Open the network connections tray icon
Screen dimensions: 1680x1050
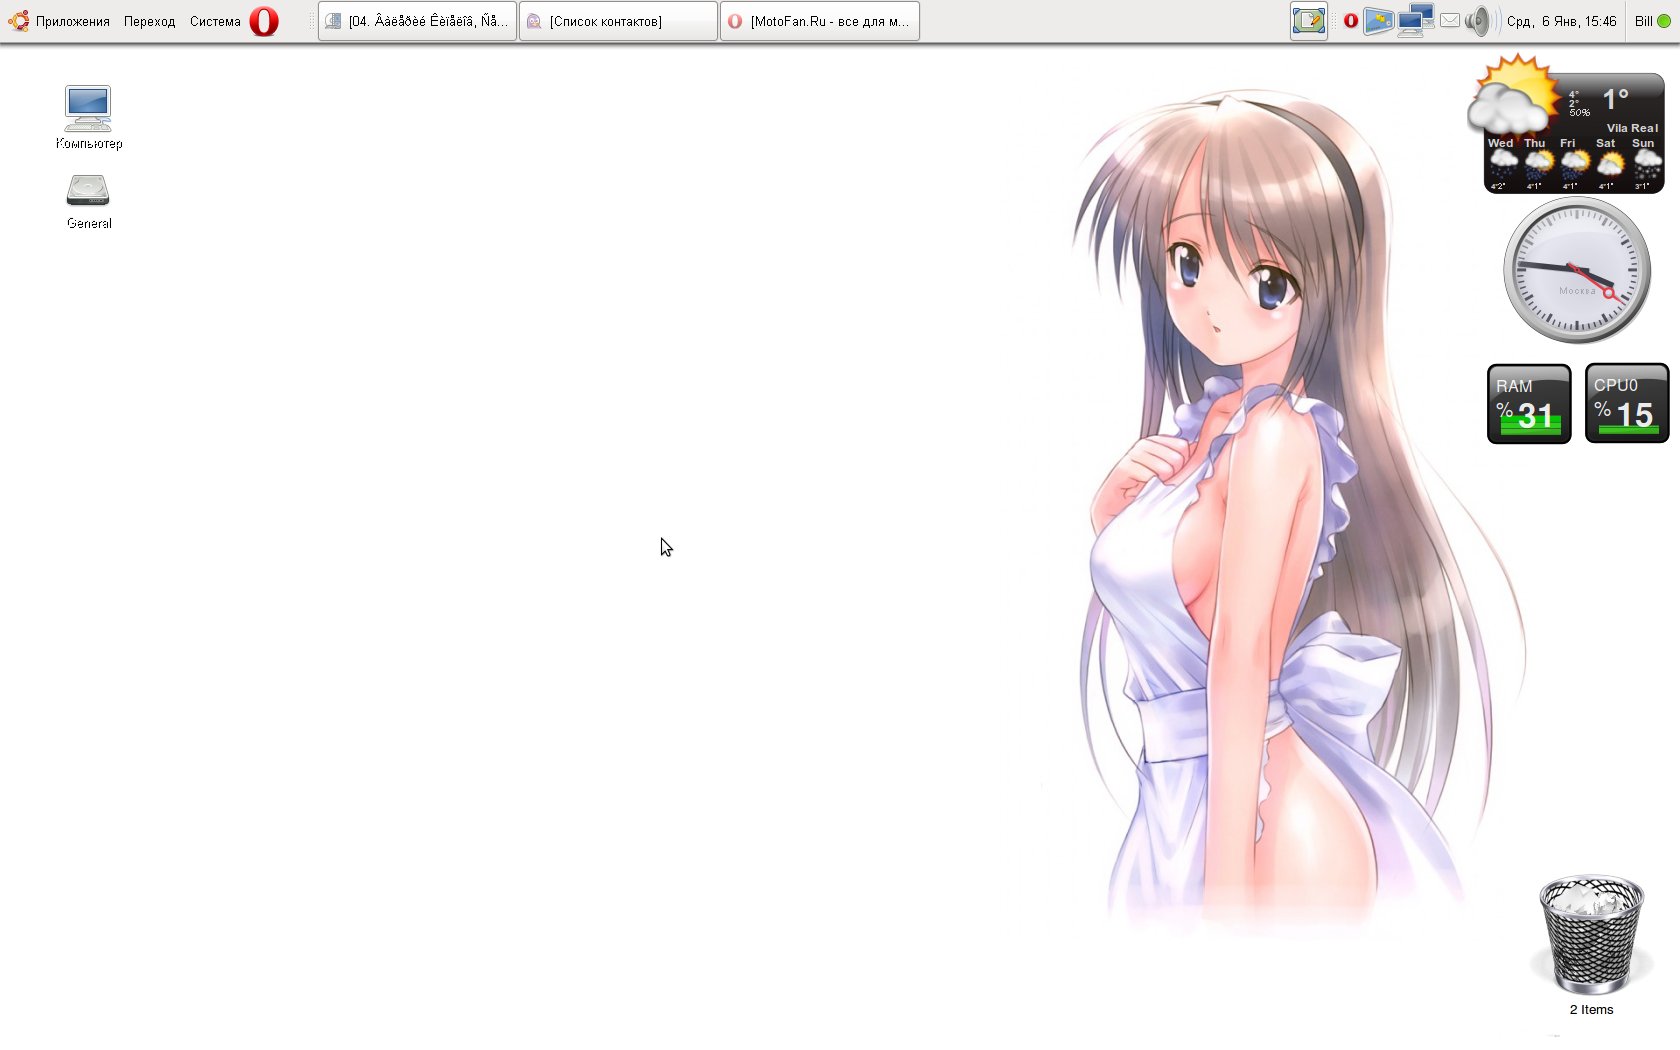pos(1415,21)
